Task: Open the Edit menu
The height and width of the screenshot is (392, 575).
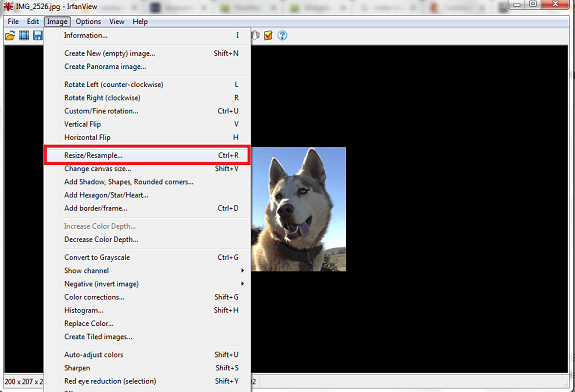Action: tap(33, 22)
